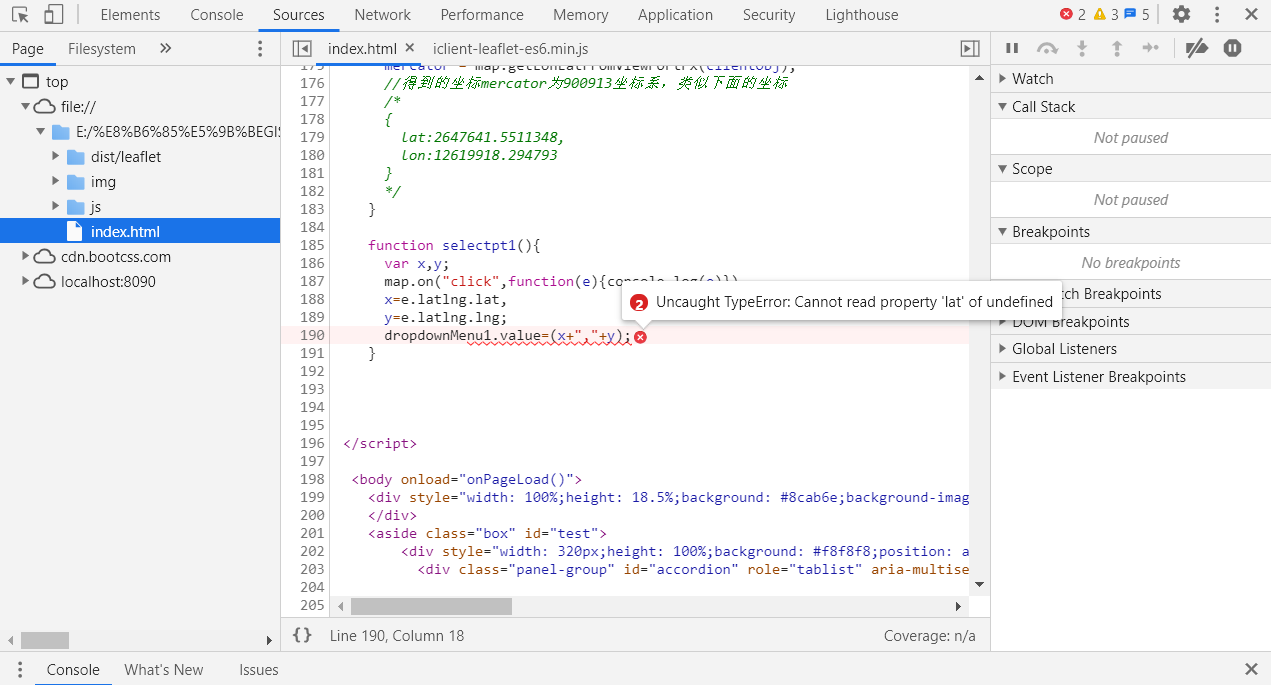Close the index.html editor tab

(409, 48)
